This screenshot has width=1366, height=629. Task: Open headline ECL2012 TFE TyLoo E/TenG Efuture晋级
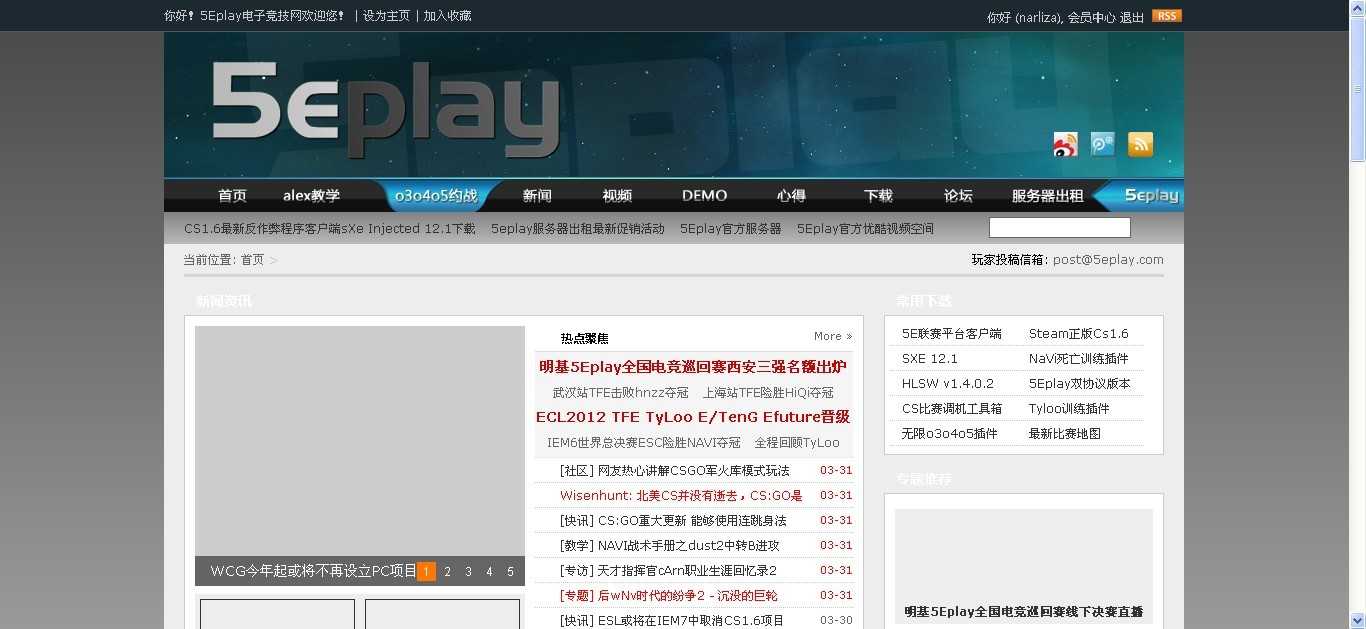point(692,417)
